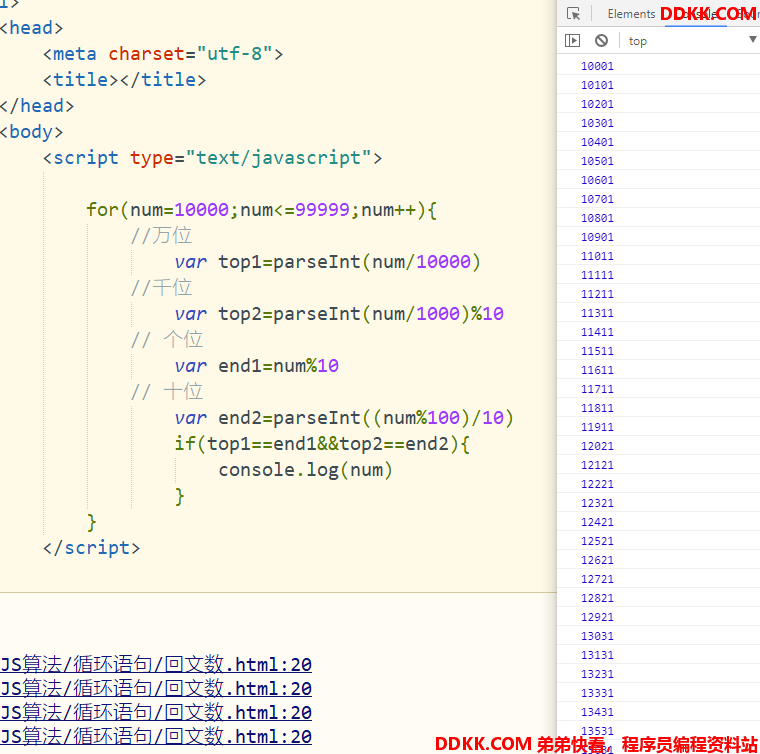Select console output 11111

(x=597, y=275)
